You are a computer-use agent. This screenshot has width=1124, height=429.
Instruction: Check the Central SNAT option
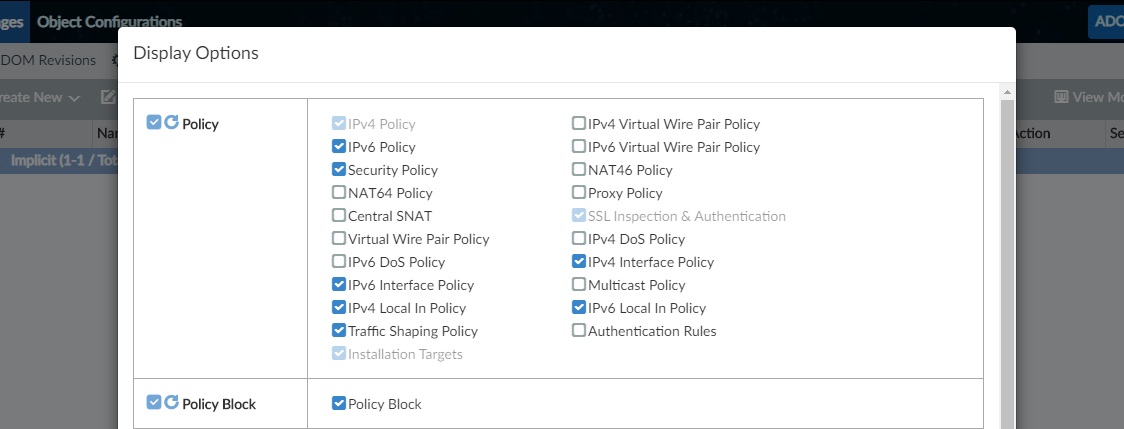pos(339,216)
